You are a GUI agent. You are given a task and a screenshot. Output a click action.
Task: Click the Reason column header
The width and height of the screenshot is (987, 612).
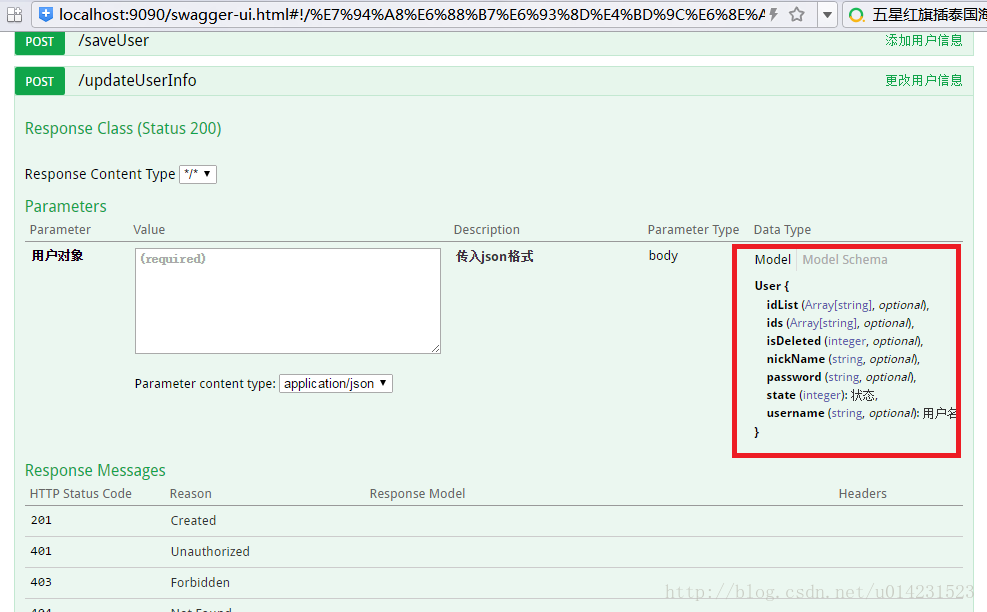tap(191, 494)
